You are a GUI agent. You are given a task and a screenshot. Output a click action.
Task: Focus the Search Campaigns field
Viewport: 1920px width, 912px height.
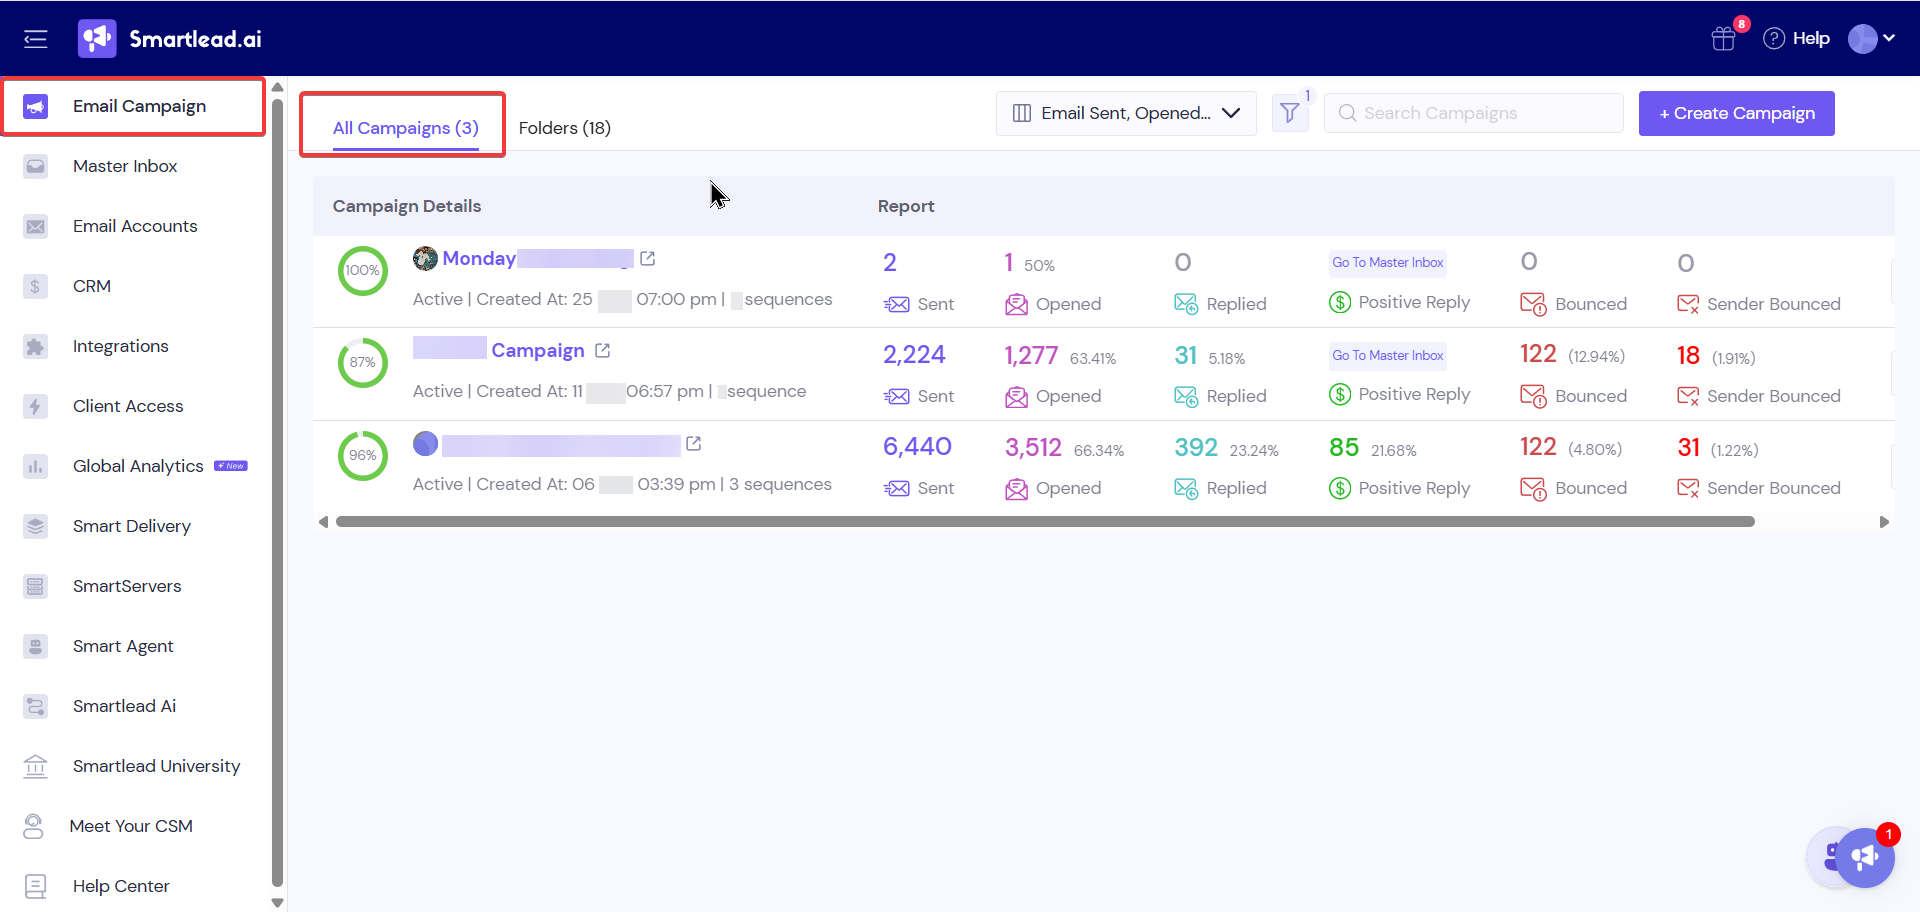[x=1473, y=113]
